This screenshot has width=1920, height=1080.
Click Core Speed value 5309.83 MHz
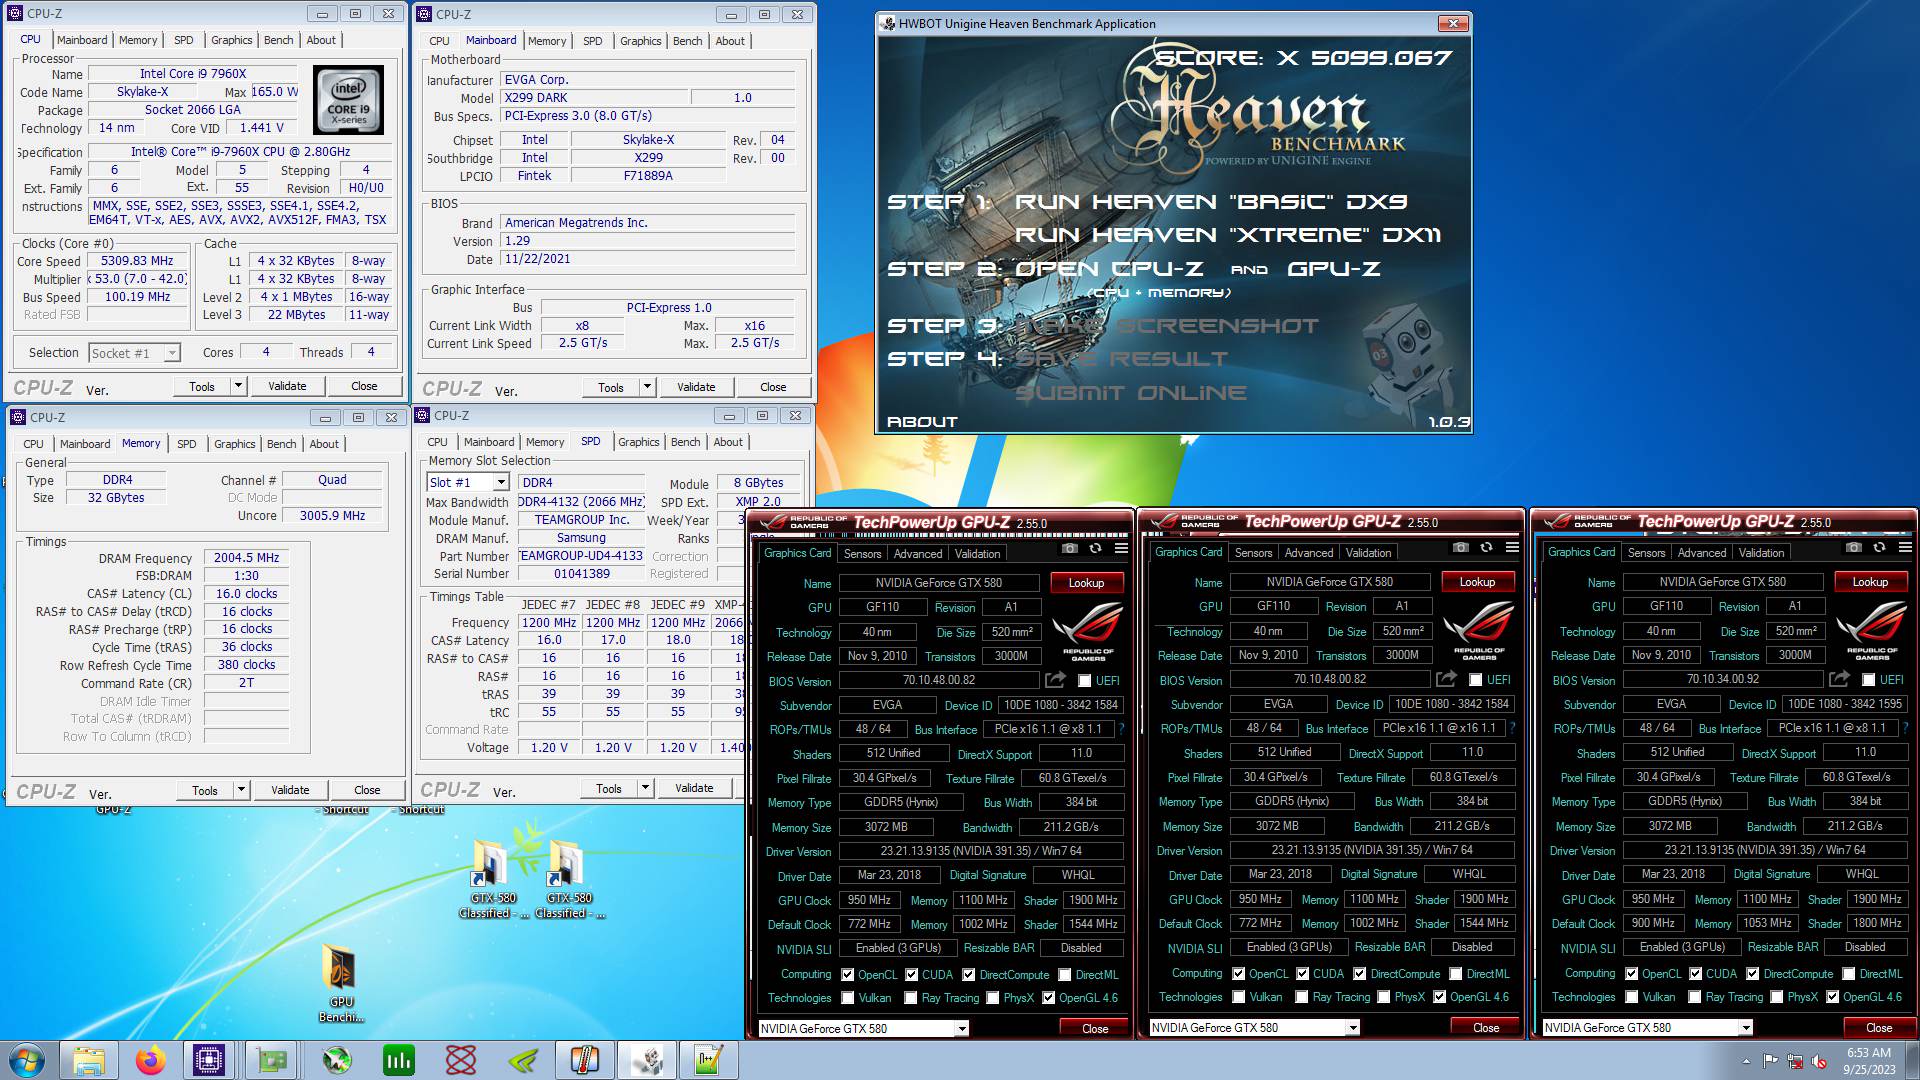coord(137,261)
